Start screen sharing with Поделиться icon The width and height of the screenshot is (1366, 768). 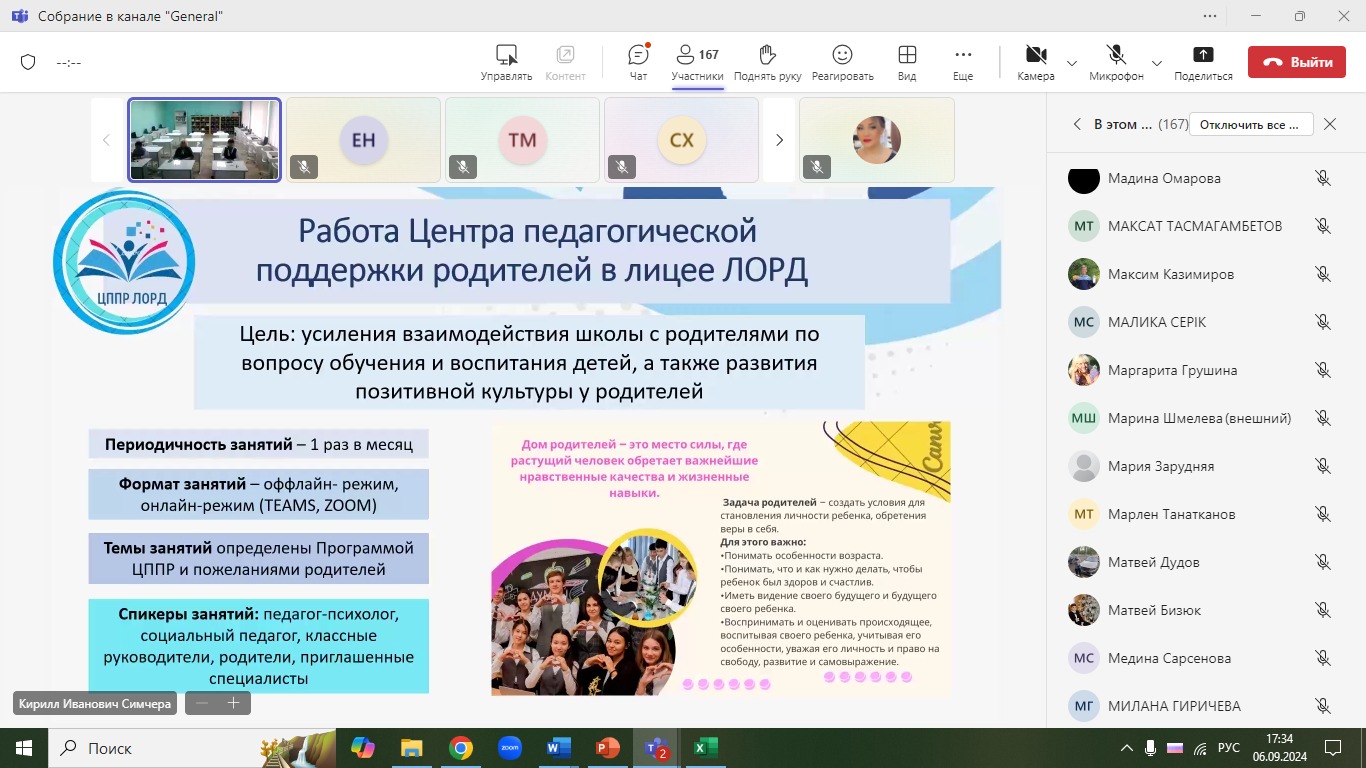point(1202,61)
